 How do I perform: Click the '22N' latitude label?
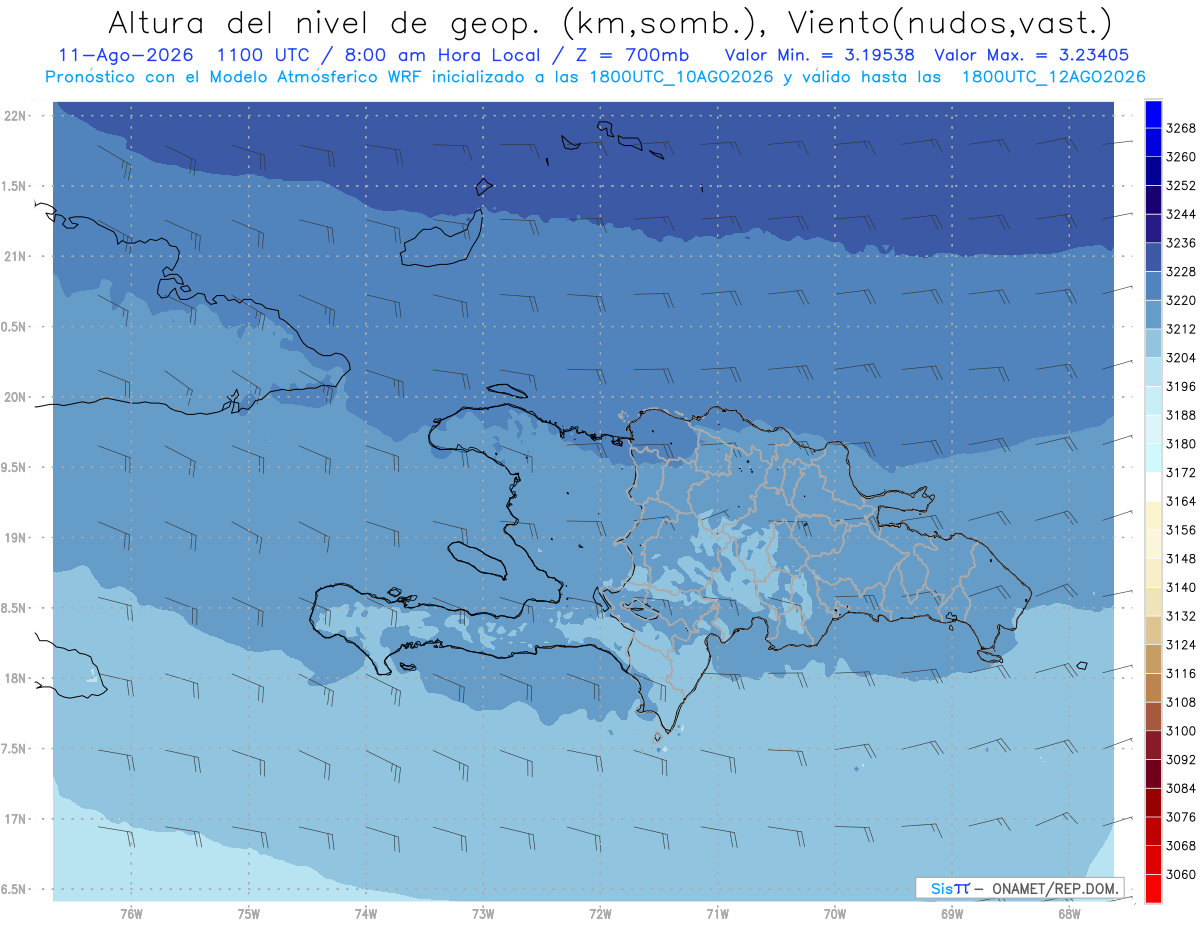16,116
